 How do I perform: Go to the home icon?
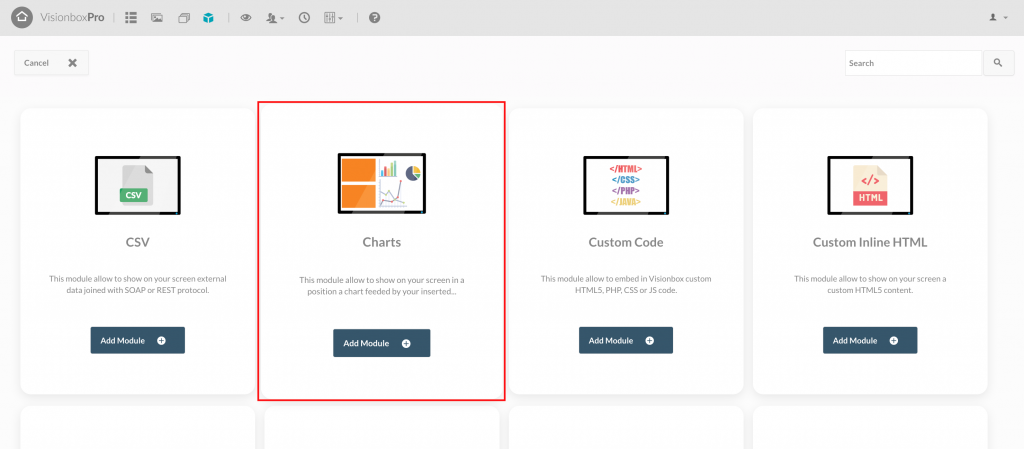point(22,18)
